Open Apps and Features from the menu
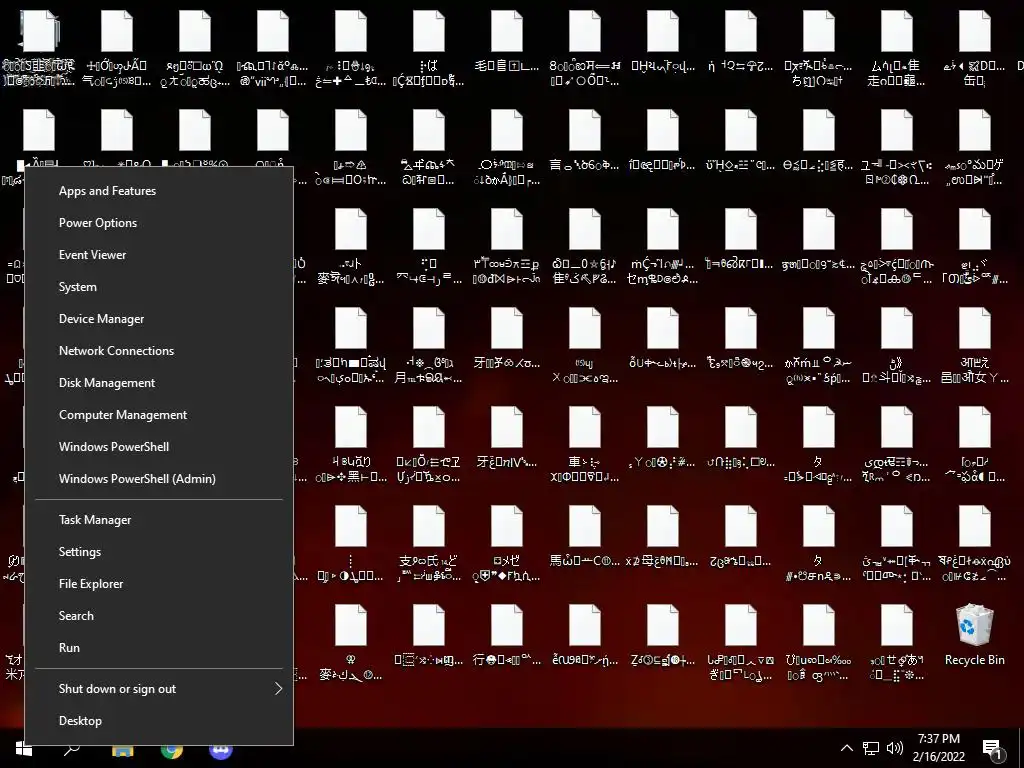 point(159,191)
